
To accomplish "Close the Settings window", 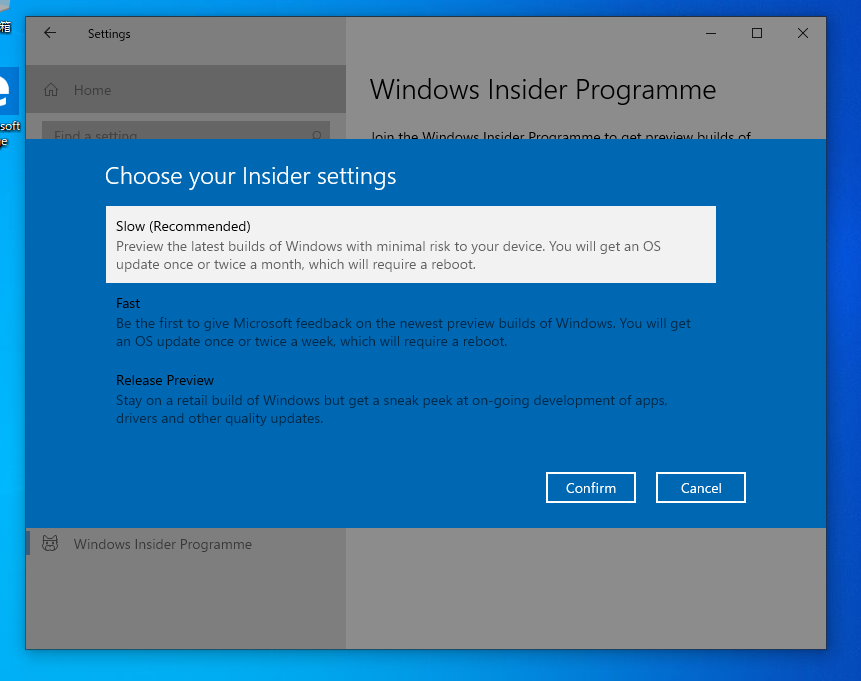I will coord(803,33).
